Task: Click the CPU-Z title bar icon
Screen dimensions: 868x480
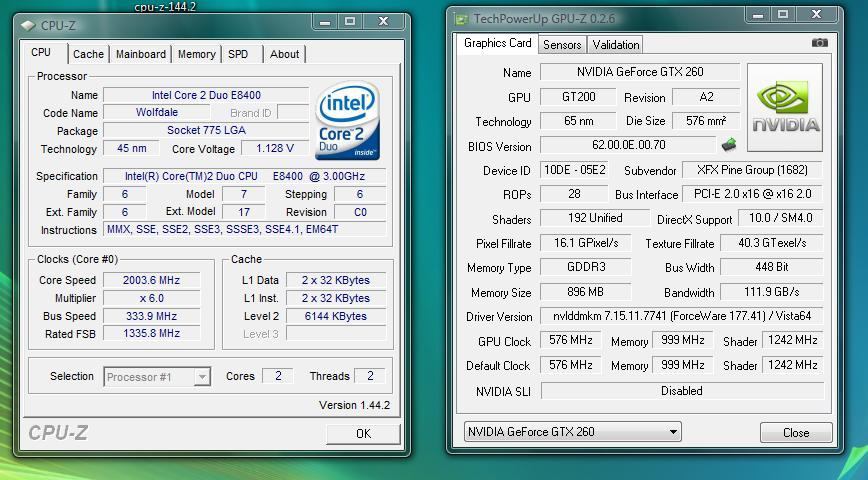Action: [x=28, y=25]
